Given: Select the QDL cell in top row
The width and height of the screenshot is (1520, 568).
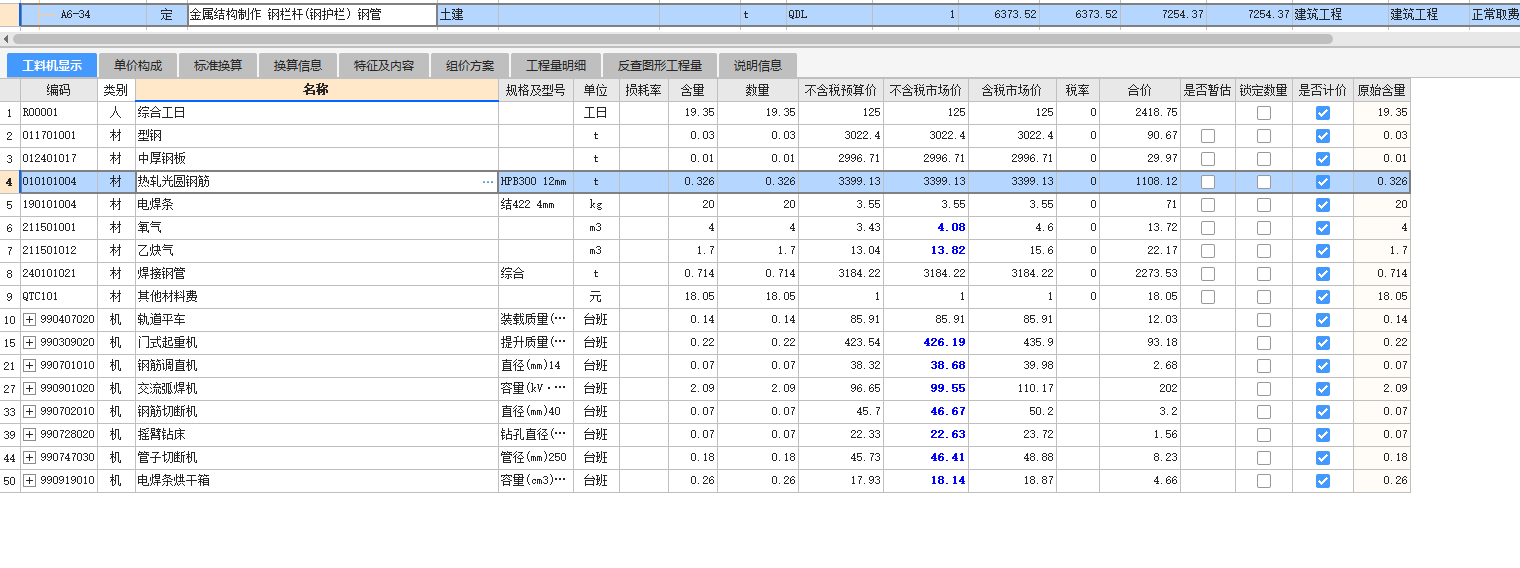Looking at the screenshot, I should pyautogui.click(x=829, y=15).
